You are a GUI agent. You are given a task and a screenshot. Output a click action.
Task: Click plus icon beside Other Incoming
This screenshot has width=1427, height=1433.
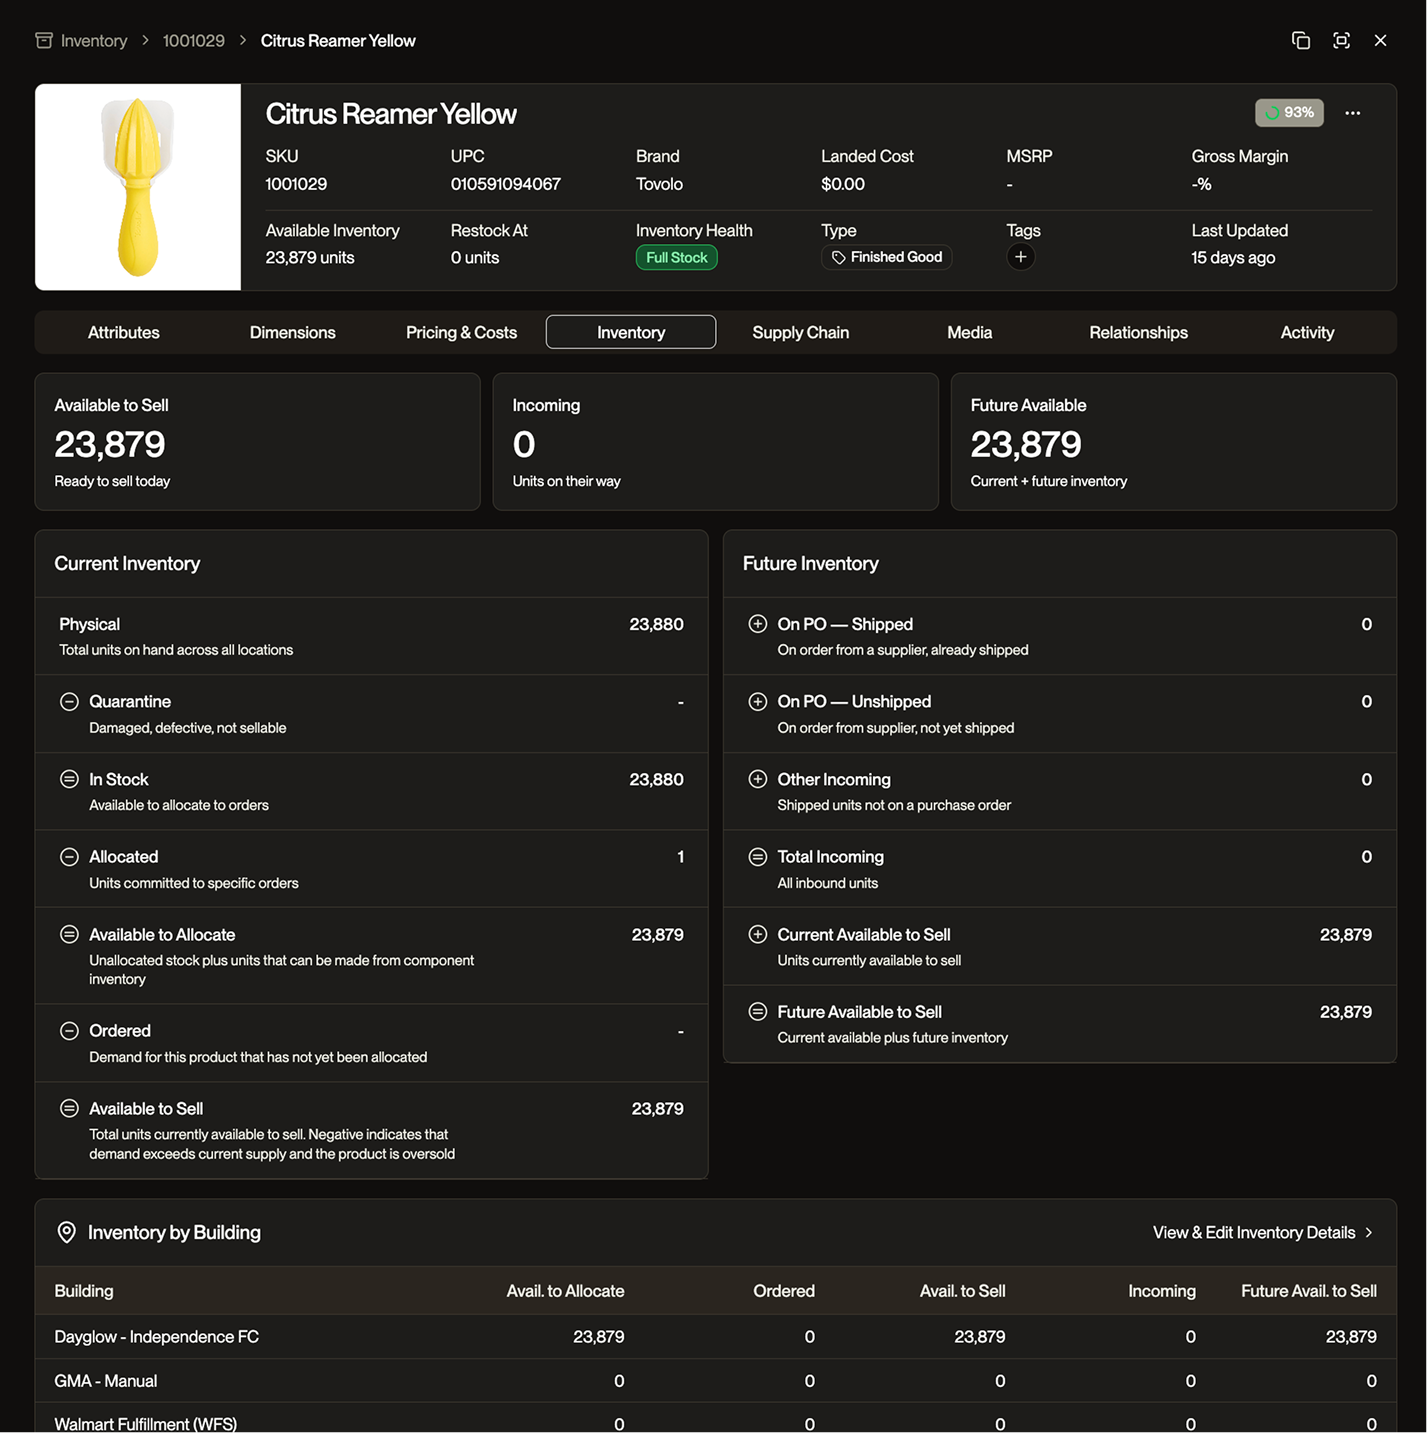pyautogui.click(x=758, y=779)
